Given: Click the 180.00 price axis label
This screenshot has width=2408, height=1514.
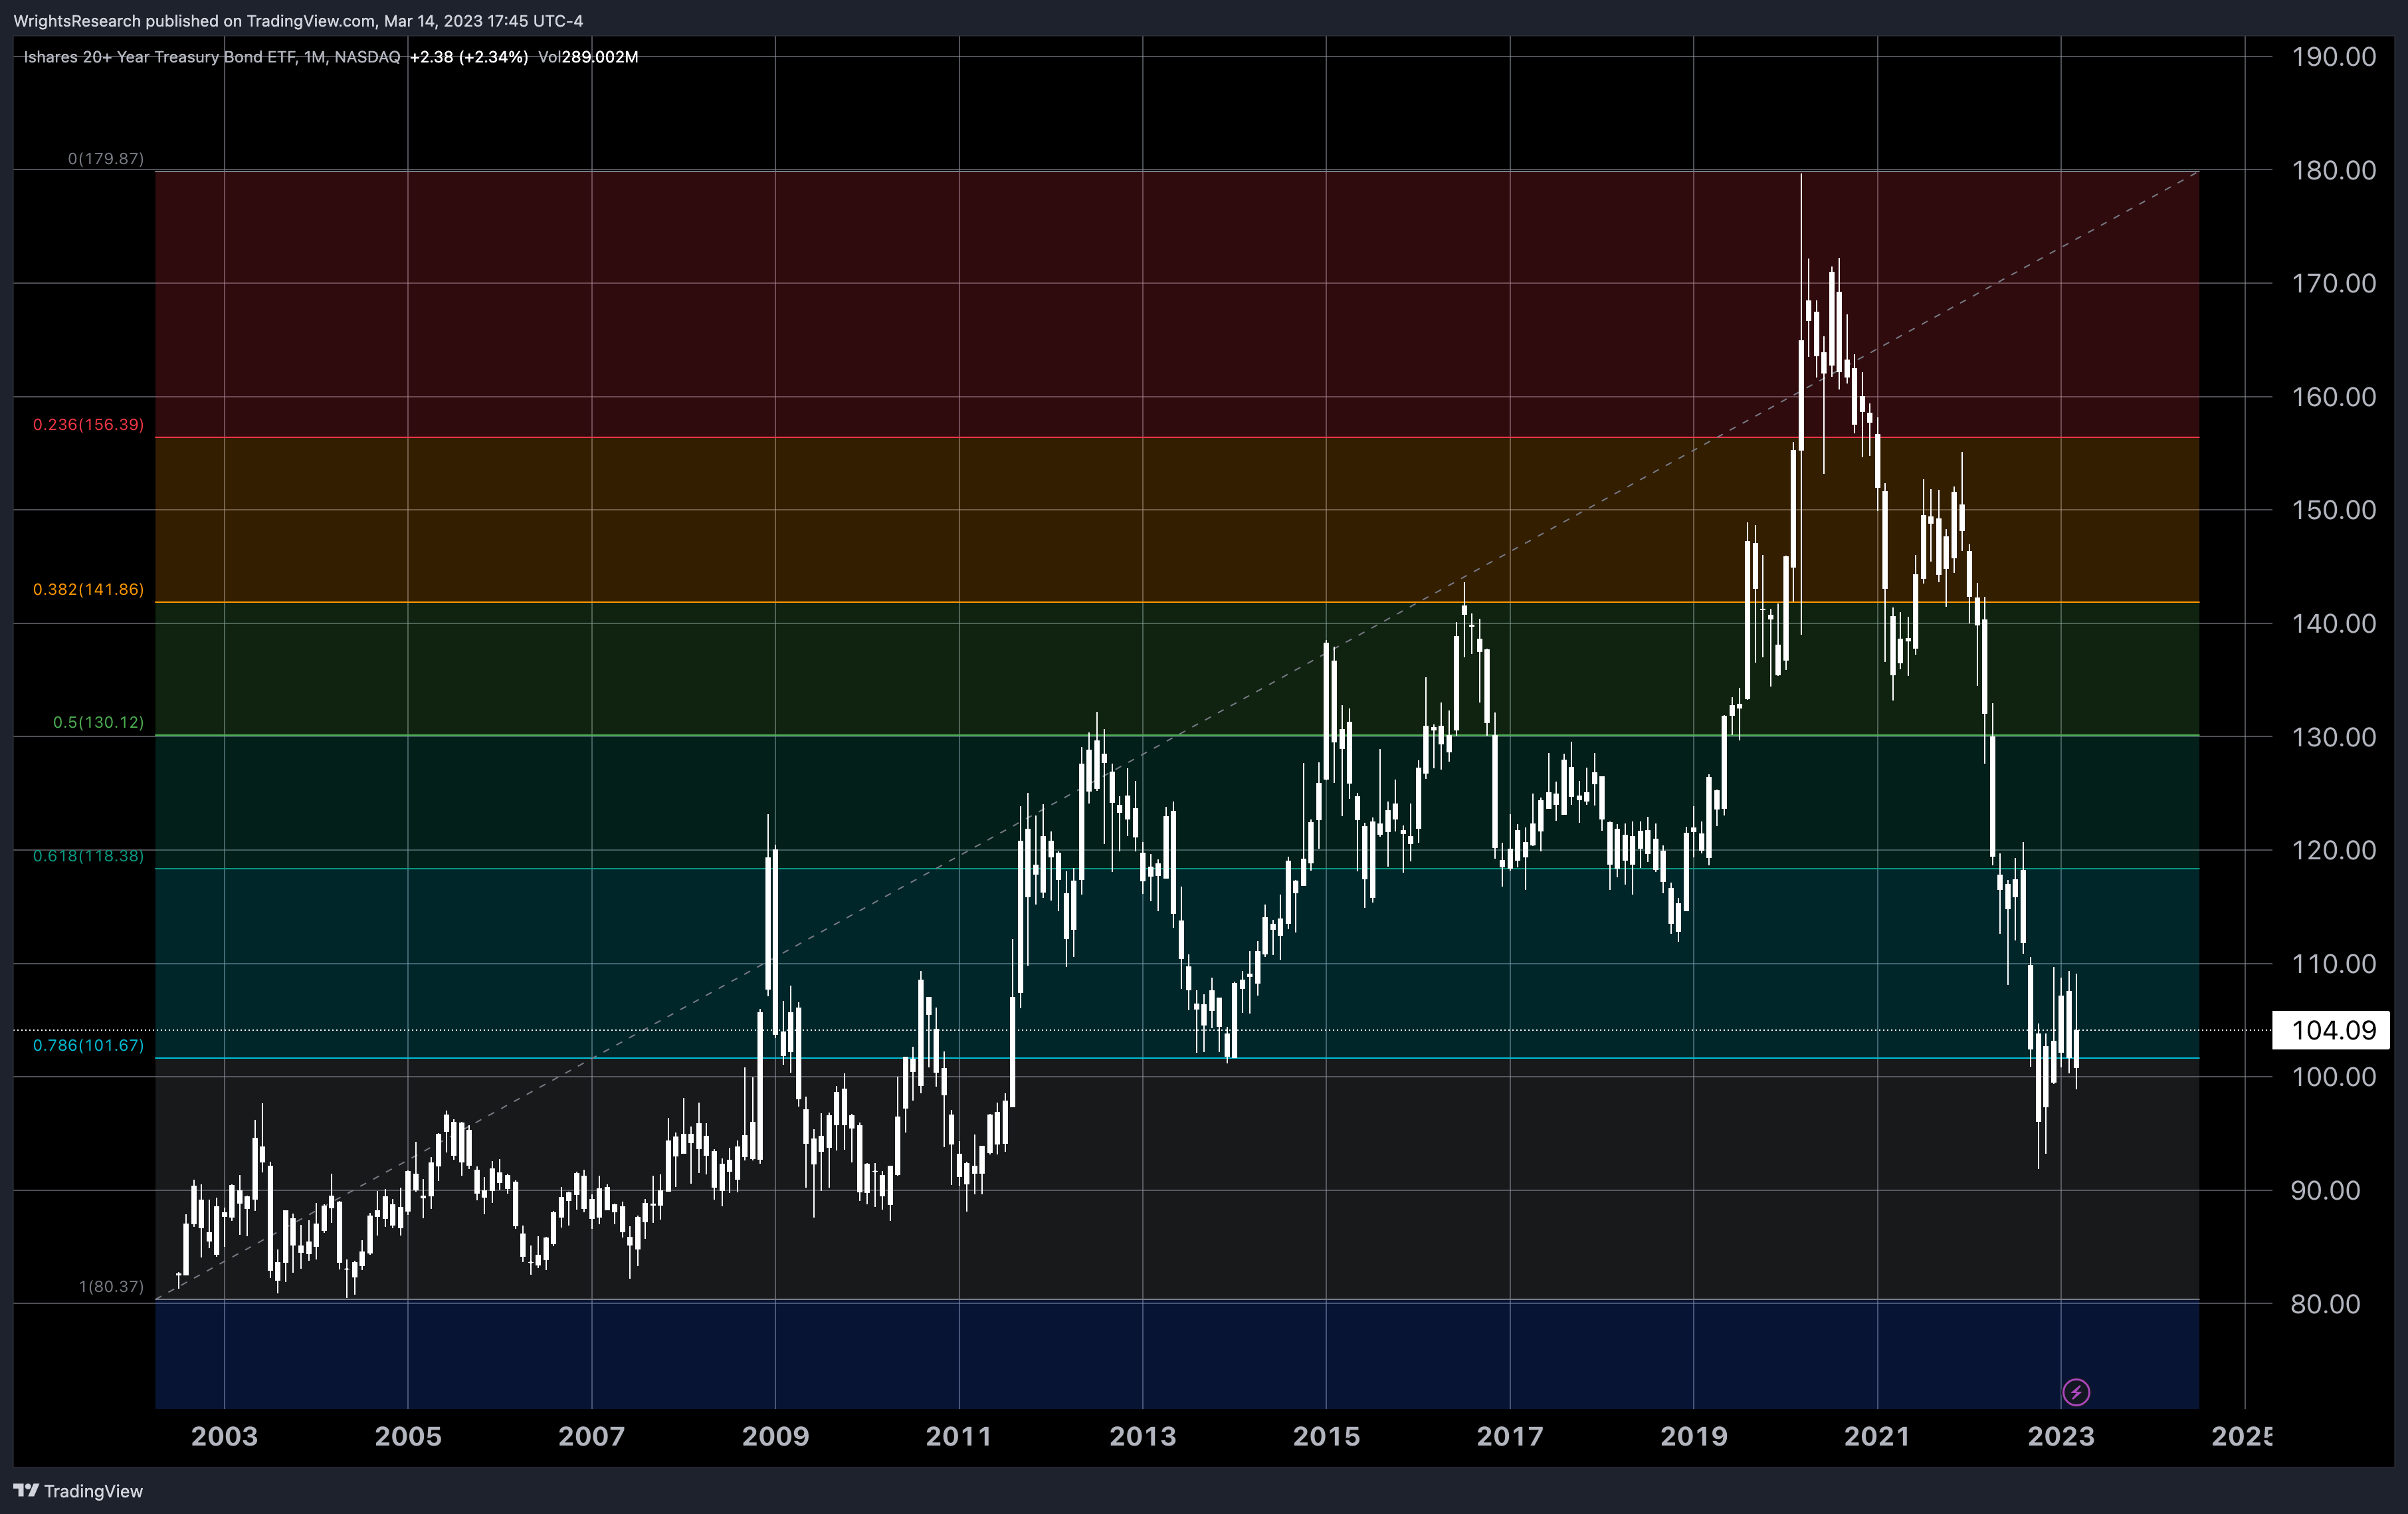Looking at the screenshot, I should point(2333,170).
